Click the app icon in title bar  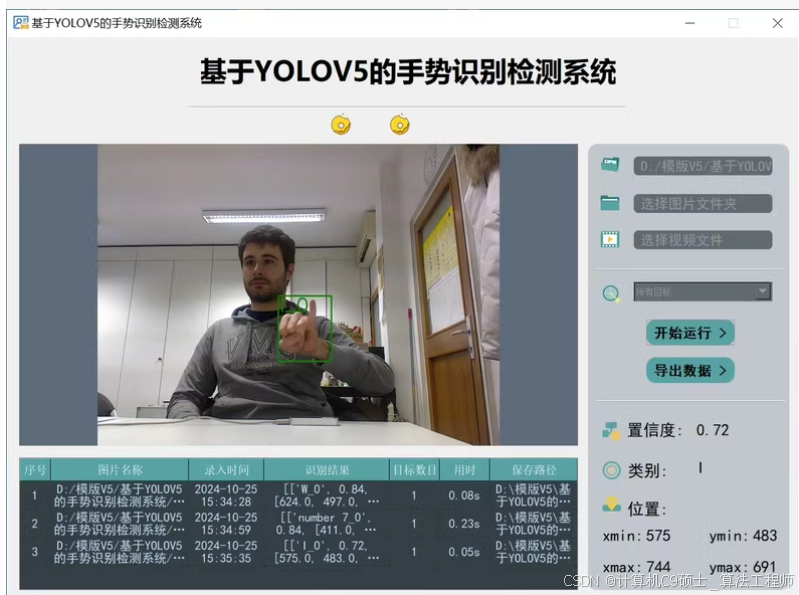pos(21,23)
